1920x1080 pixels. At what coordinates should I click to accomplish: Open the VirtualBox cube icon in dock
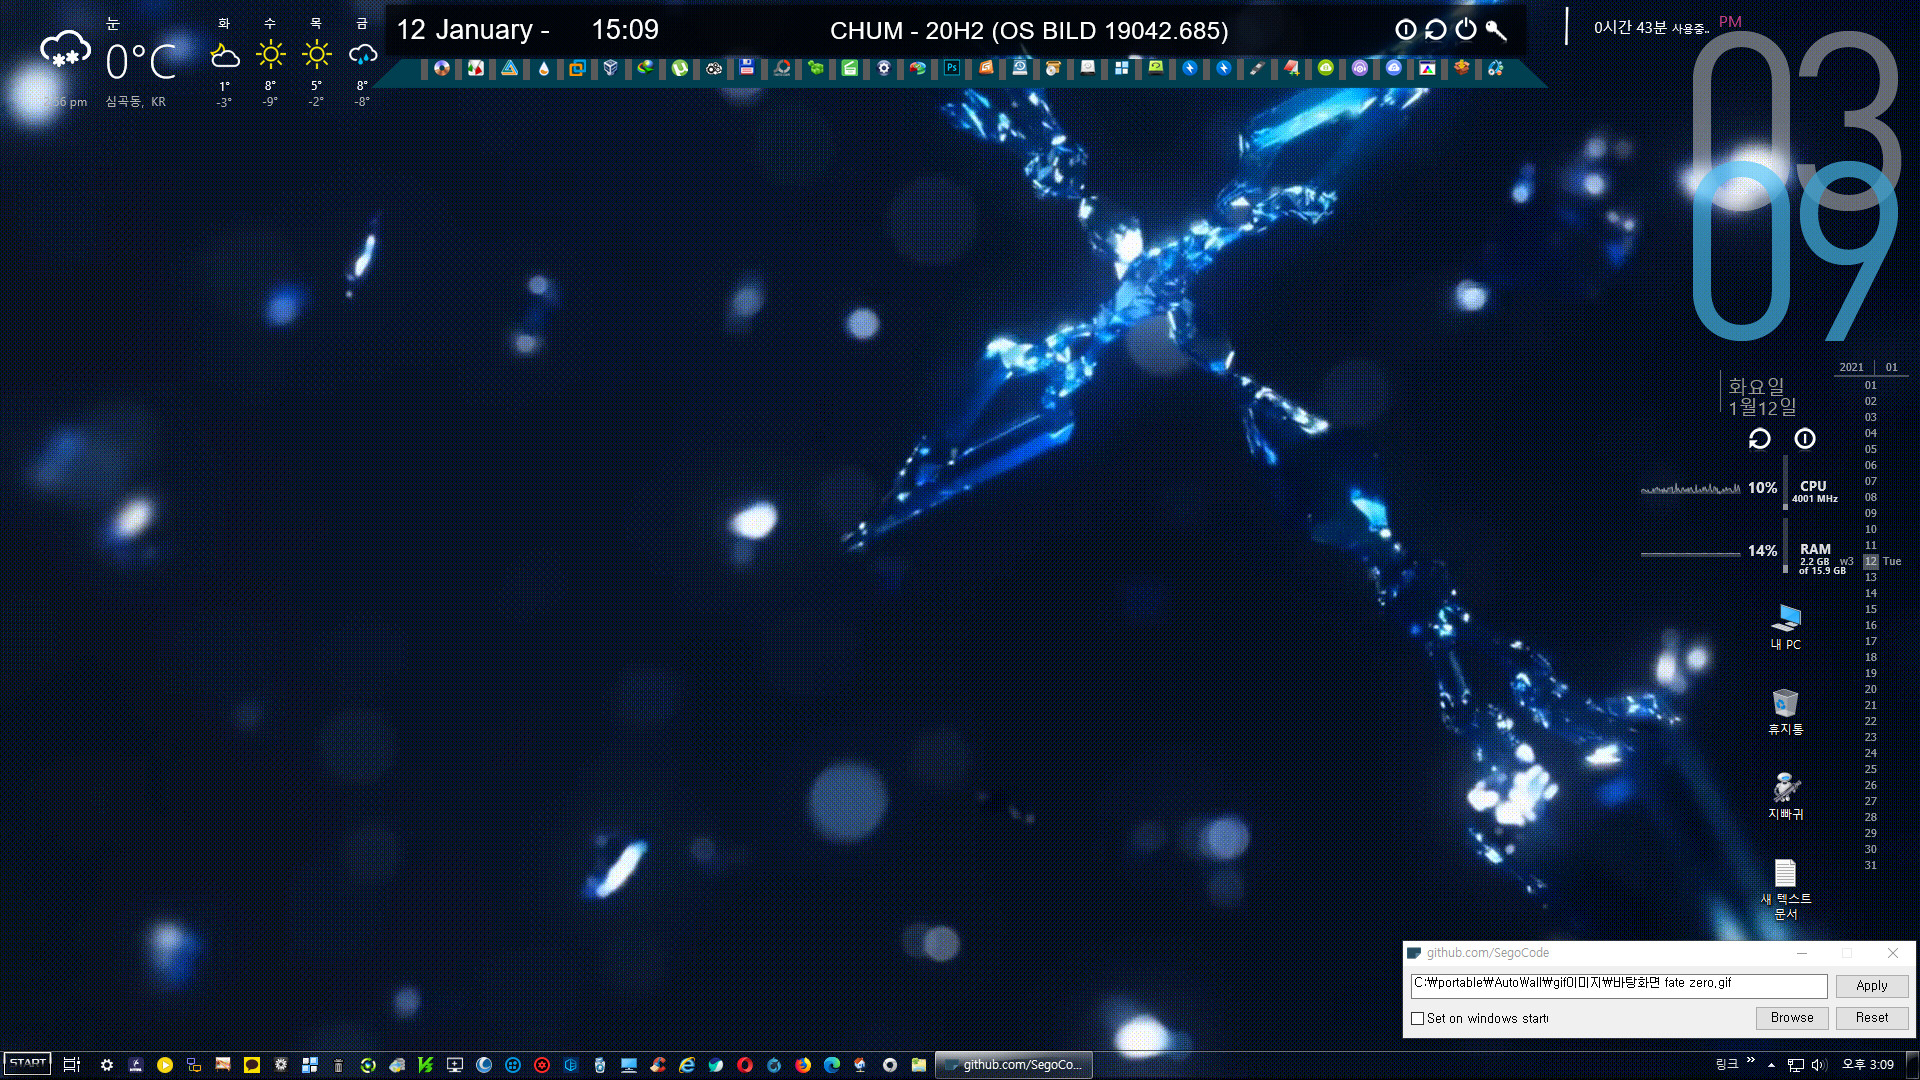(610, 68)
